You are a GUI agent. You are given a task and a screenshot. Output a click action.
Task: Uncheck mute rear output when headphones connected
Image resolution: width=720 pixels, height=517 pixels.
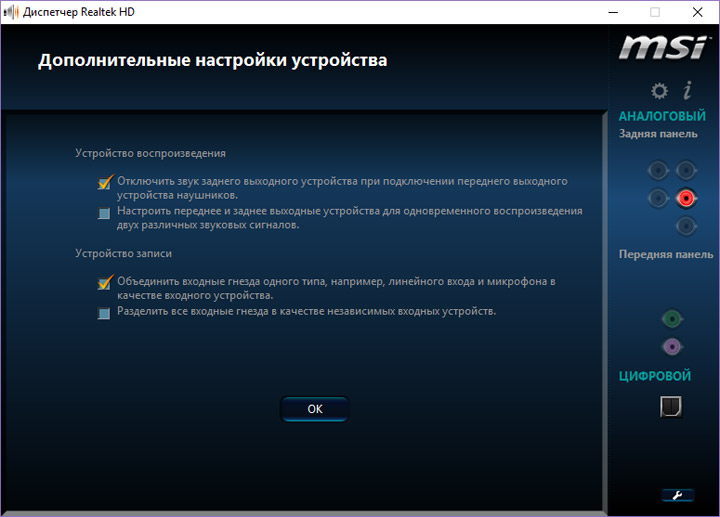[x=105, y=182]
